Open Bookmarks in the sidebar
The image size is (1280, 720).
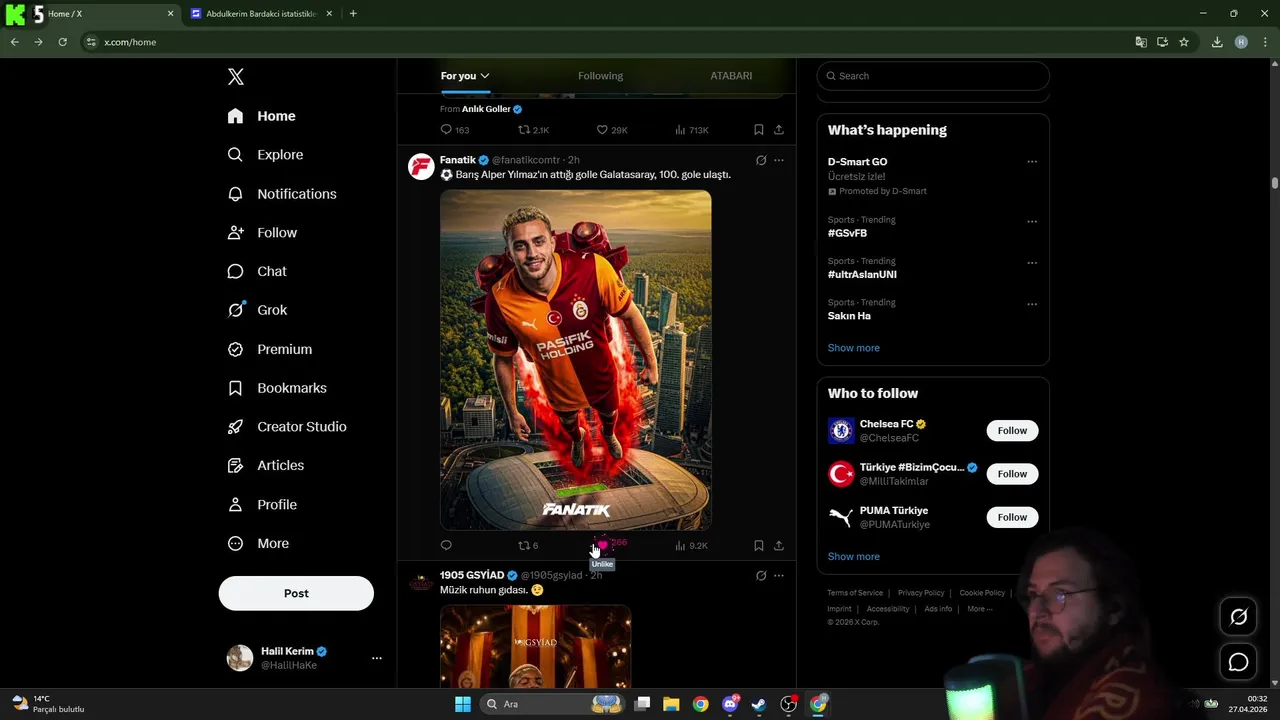coord(277,388)
